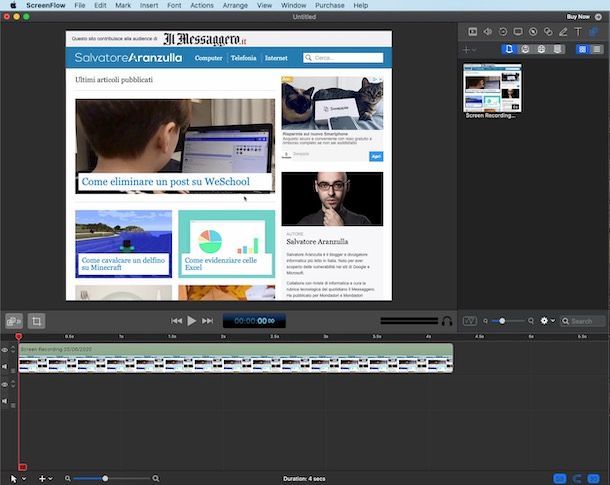
Task: Play the timeline preview
Action: click(x=191, y=321)
